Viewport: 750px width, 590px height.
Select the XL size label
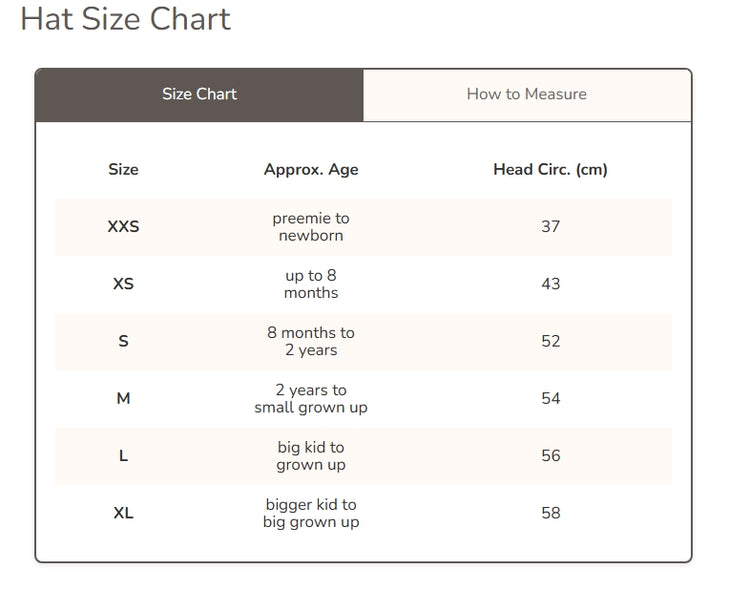[x=123, y=513]
